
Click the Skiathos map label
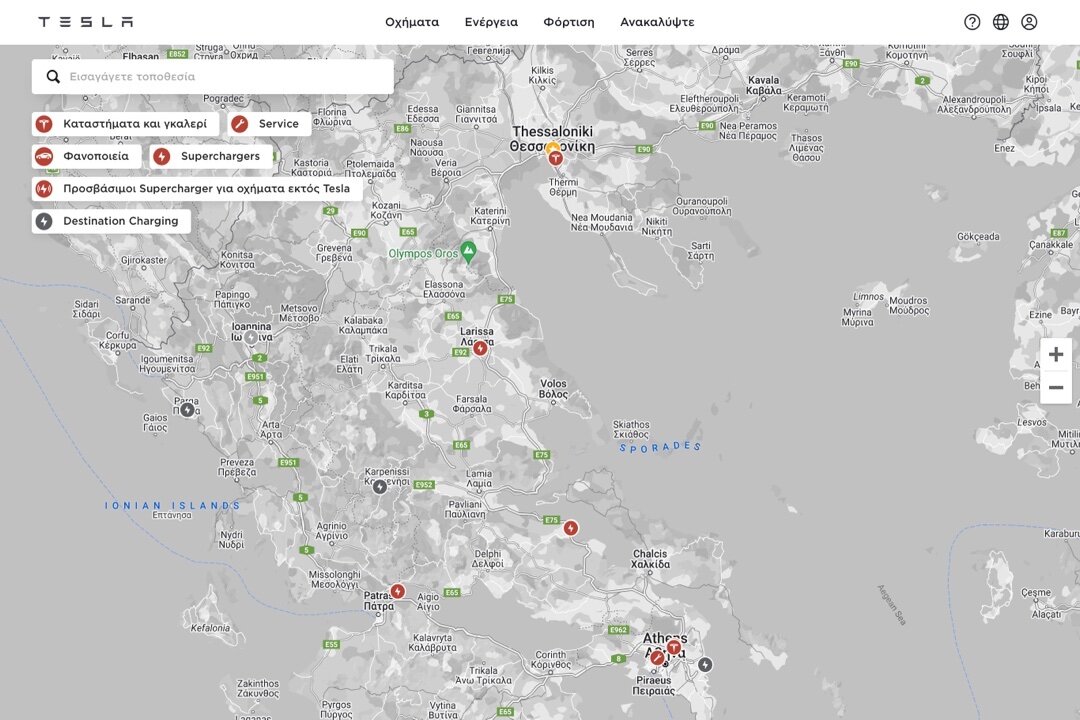[631, 430]
